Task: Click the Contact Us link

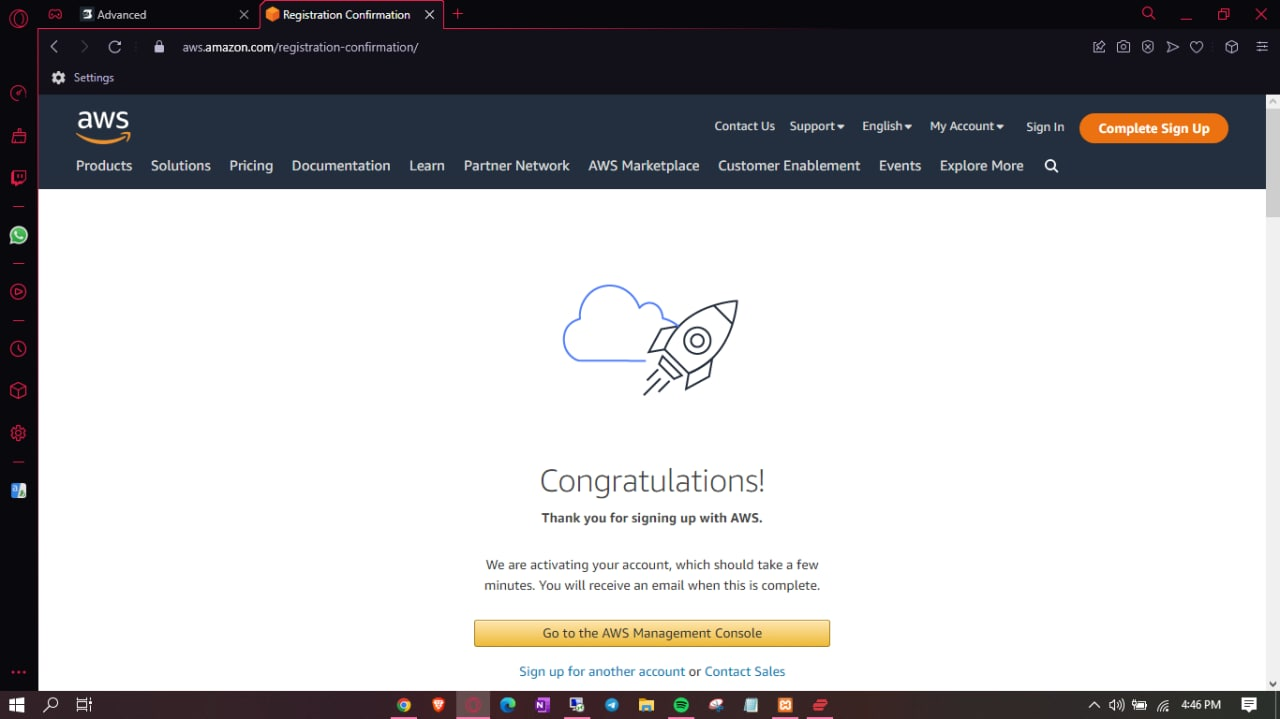Action: pyautogui.click(x=745, y=126)
